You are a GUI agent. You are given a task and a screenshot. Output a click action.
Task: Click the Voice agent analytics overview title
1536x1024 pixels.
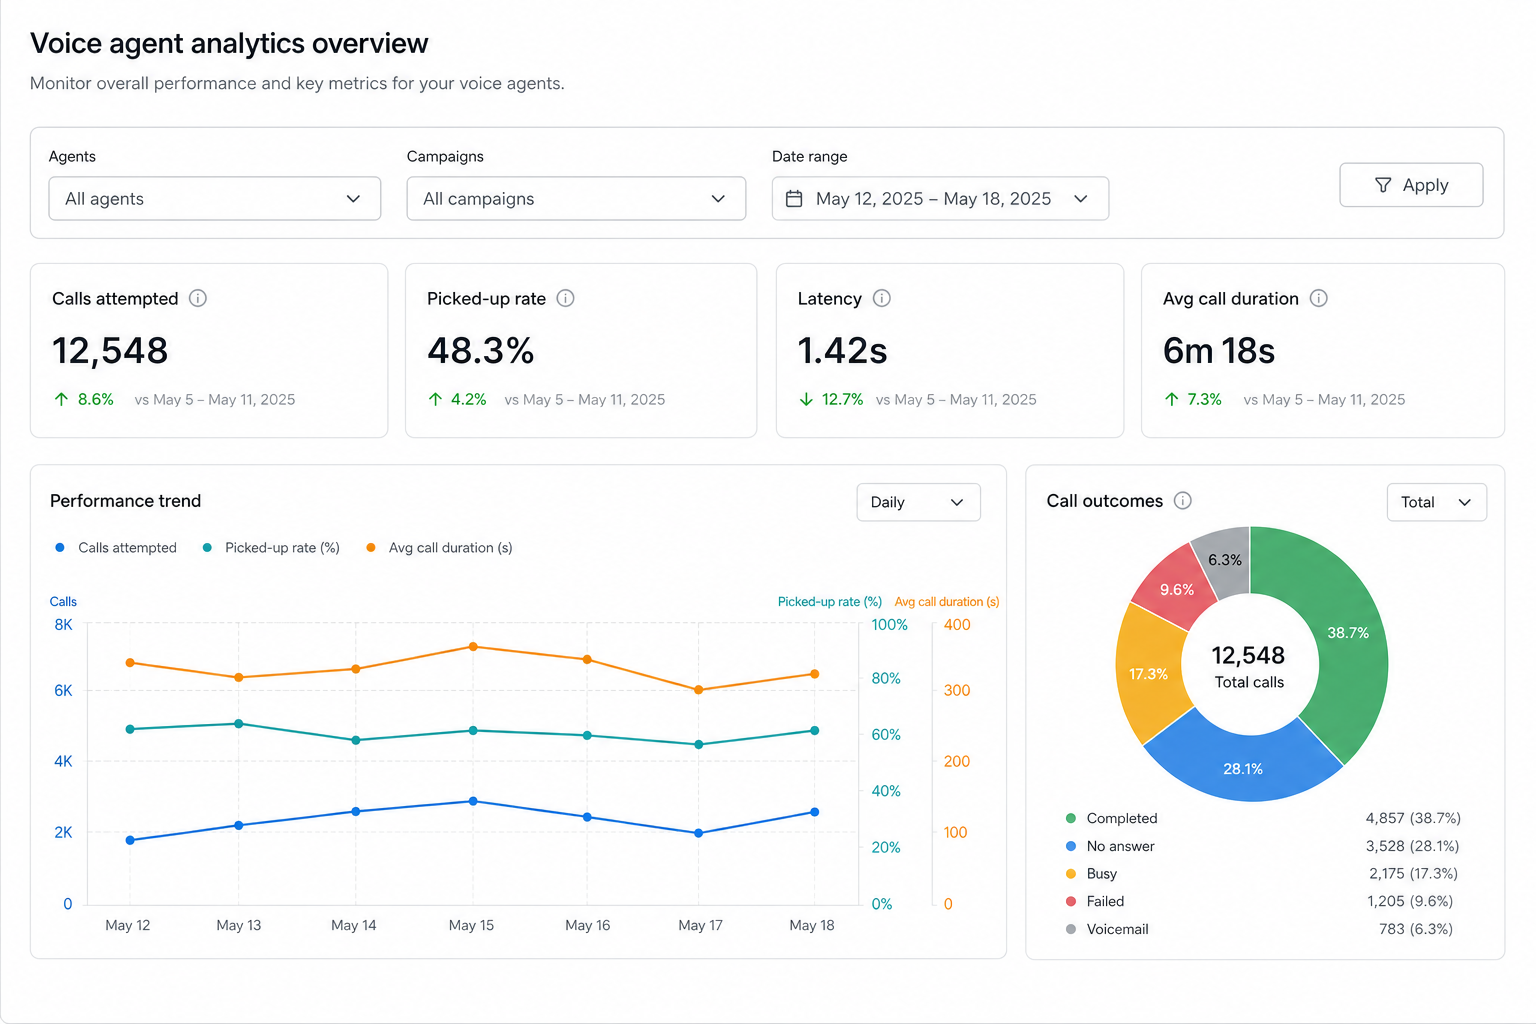229,44
